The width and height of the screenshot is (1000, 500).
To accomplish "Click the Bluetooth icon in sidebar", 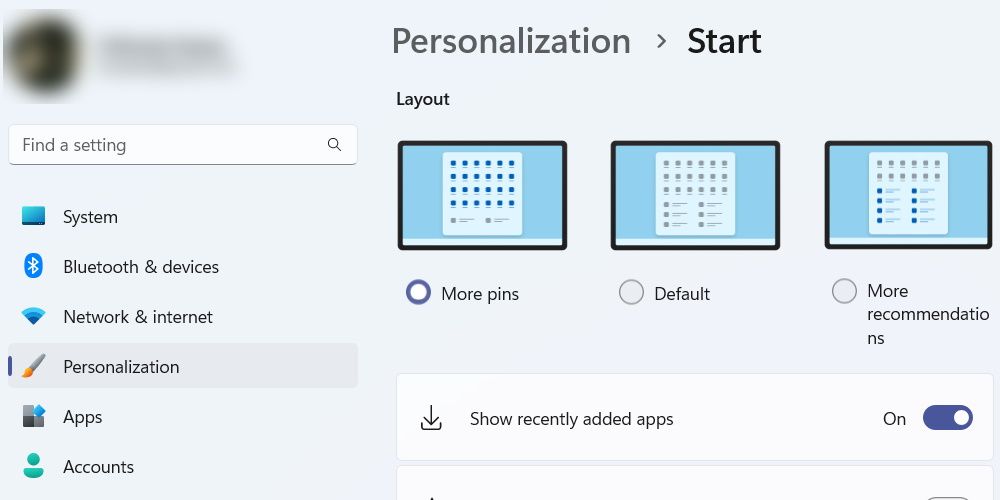I will point(33,265).
